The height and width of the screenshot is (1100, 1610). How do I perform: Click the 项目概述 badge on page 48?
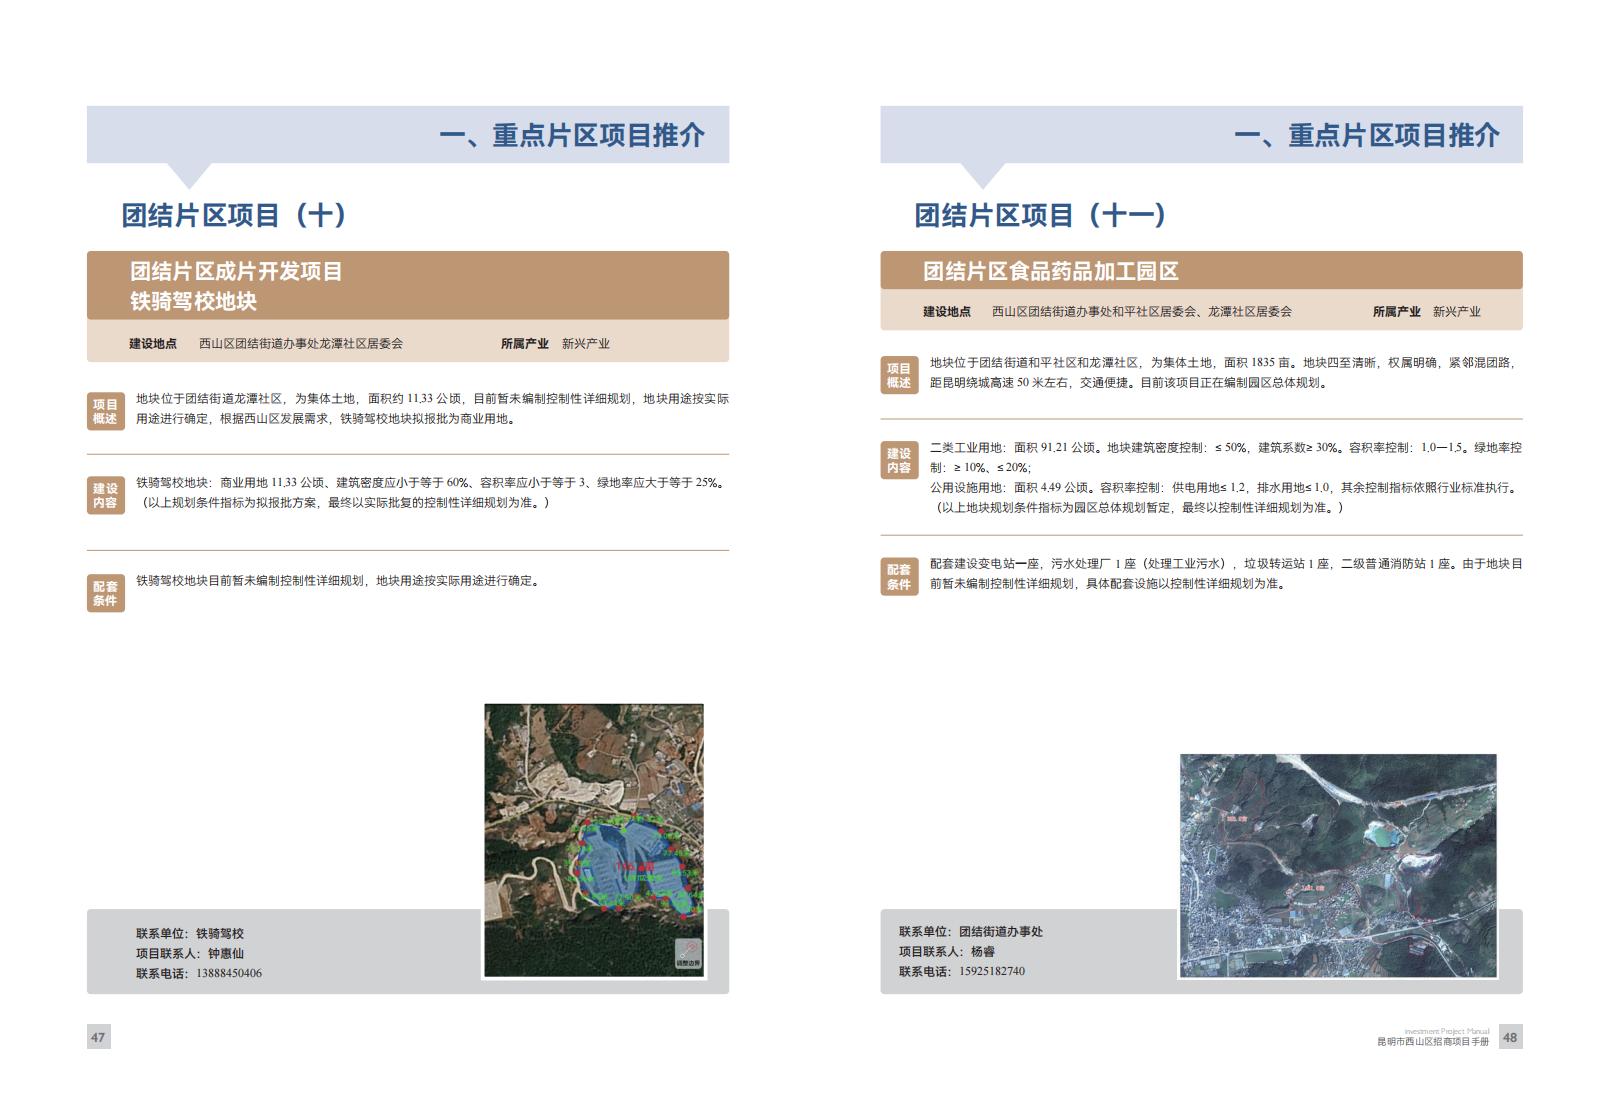899,375
